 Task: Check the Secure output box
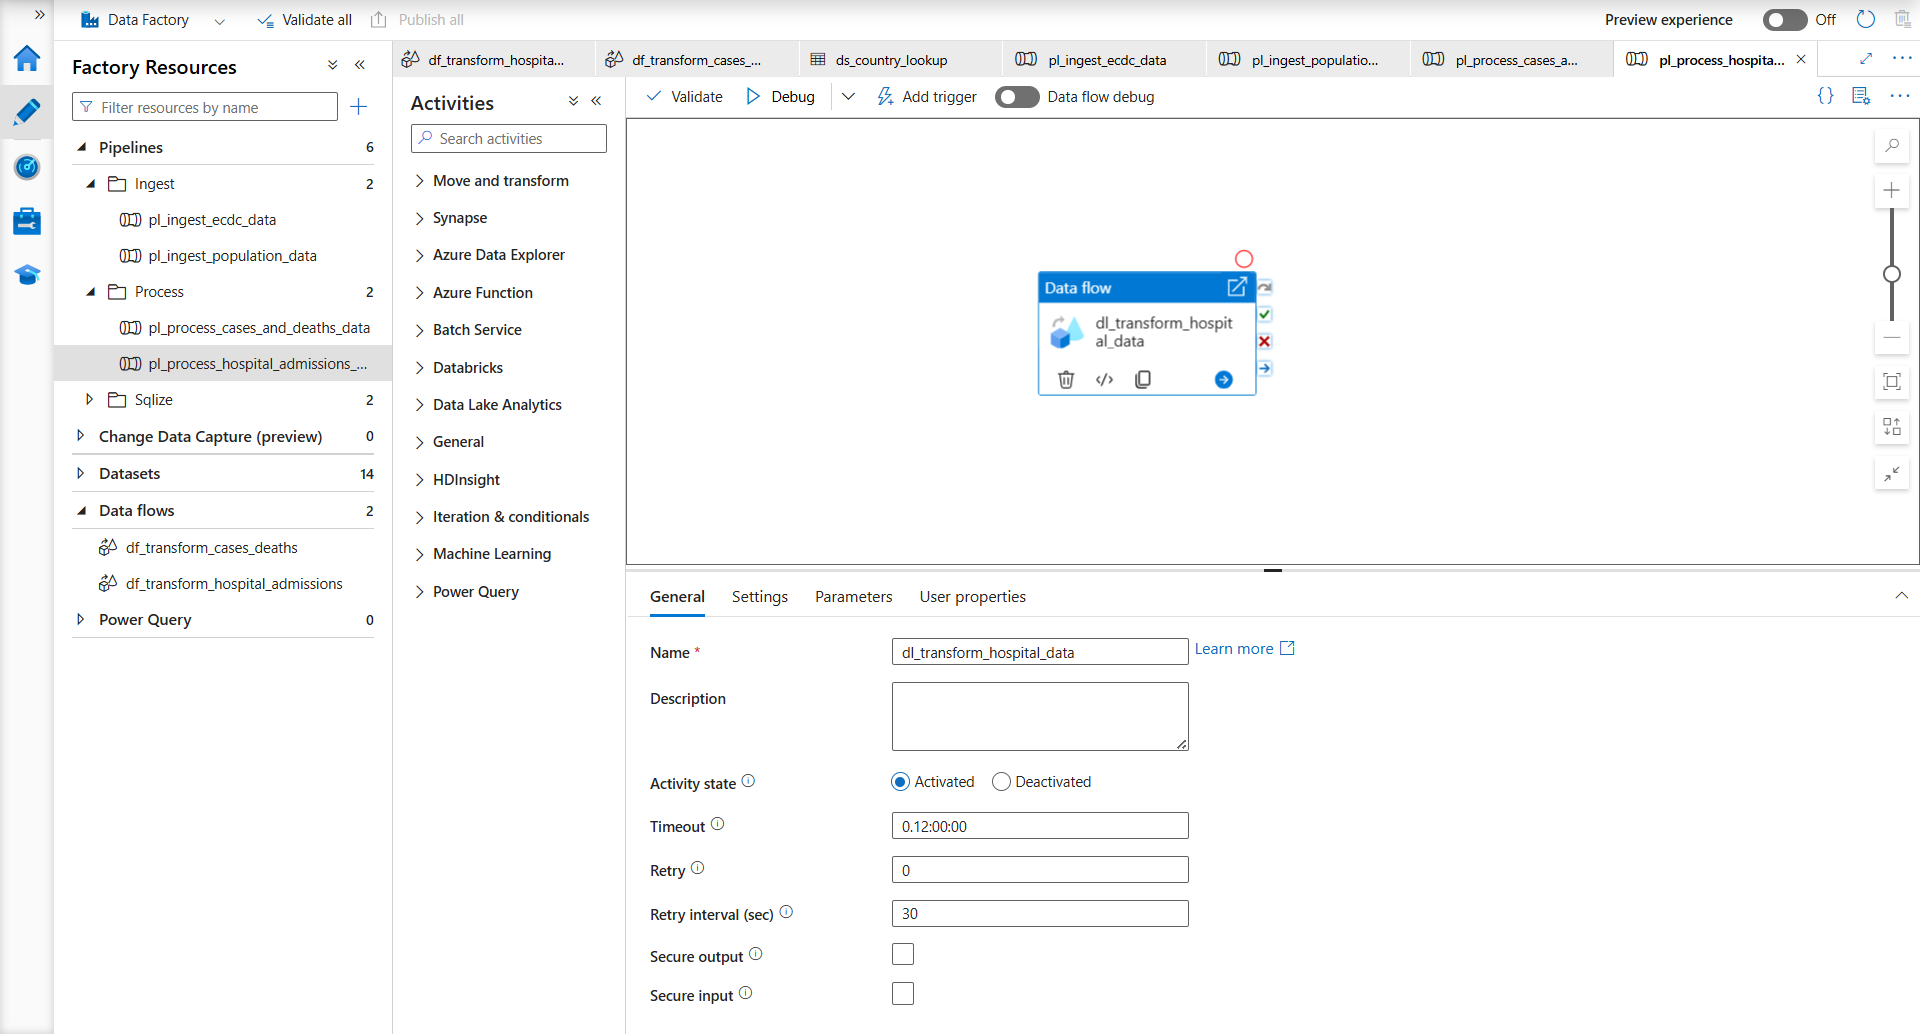tap(903, 954)
